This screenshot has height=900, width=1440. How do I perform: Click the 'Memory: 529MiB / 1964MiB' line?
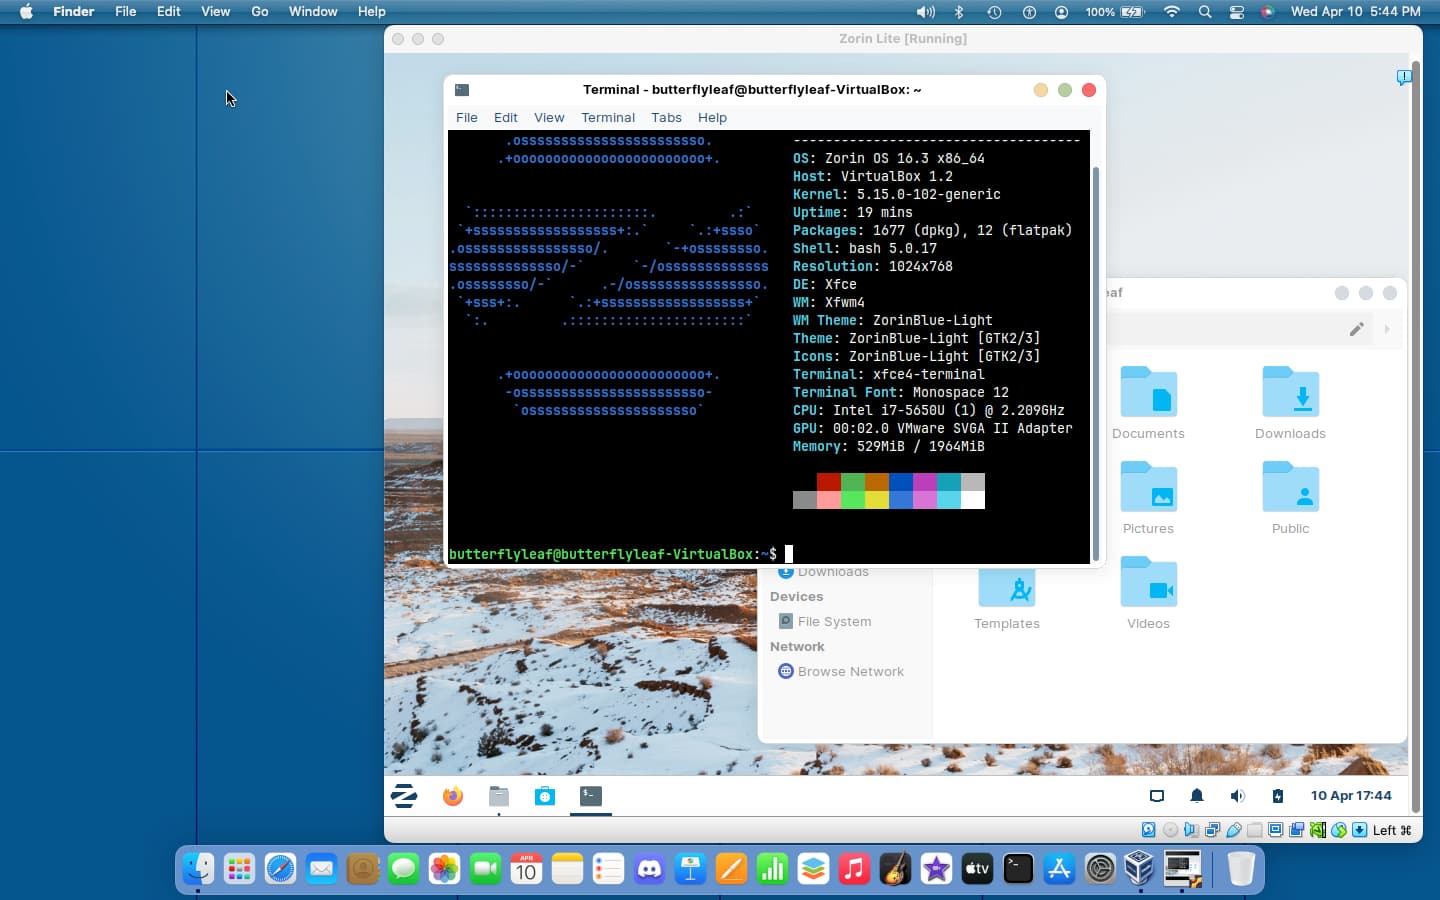point(889,446)
